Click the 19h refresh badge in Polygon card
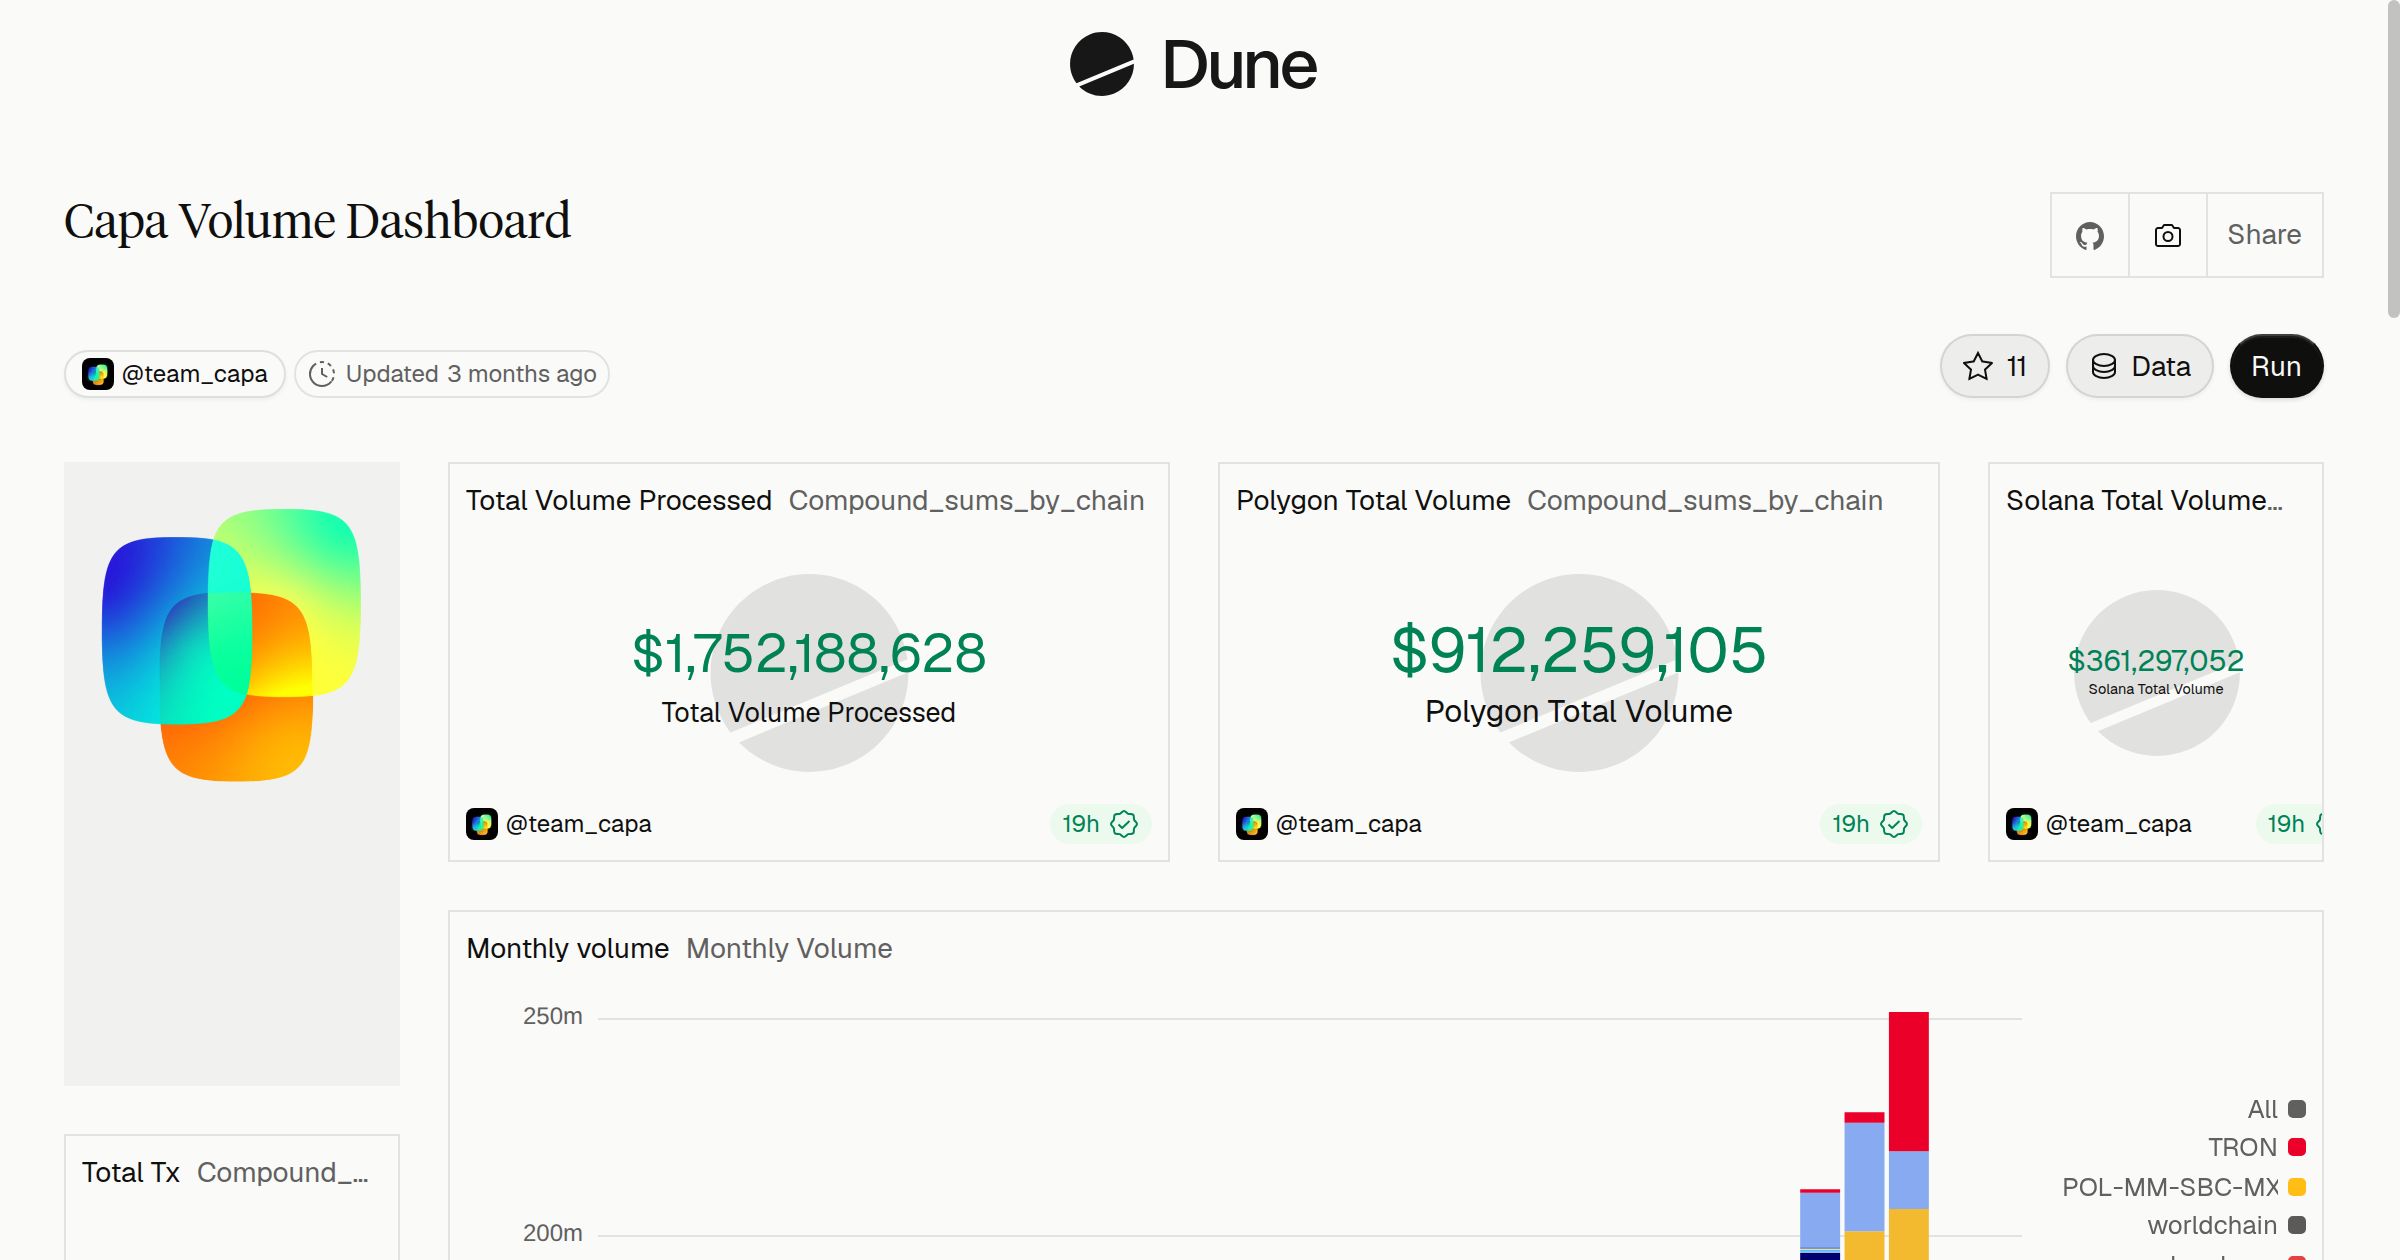The height and width of the screenshot is (1260, 2400). [x=1870, y=824]
